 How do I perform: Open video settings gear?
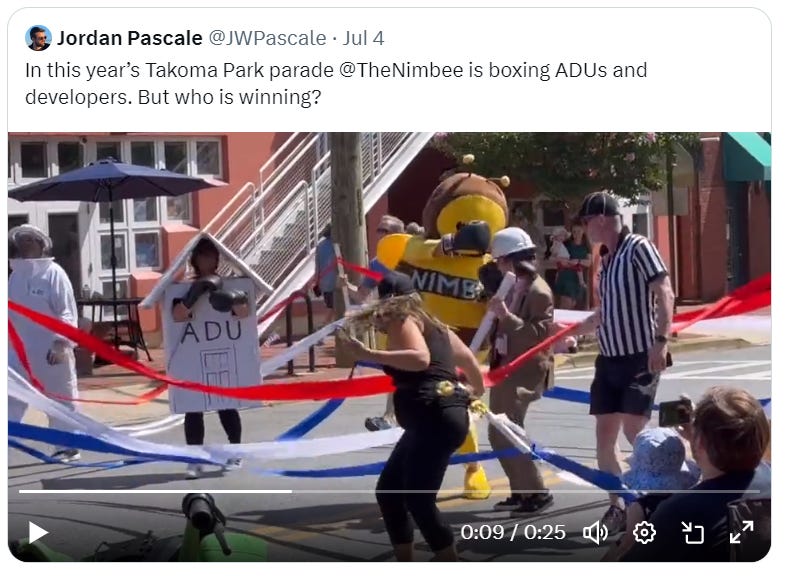coord(644,532)
